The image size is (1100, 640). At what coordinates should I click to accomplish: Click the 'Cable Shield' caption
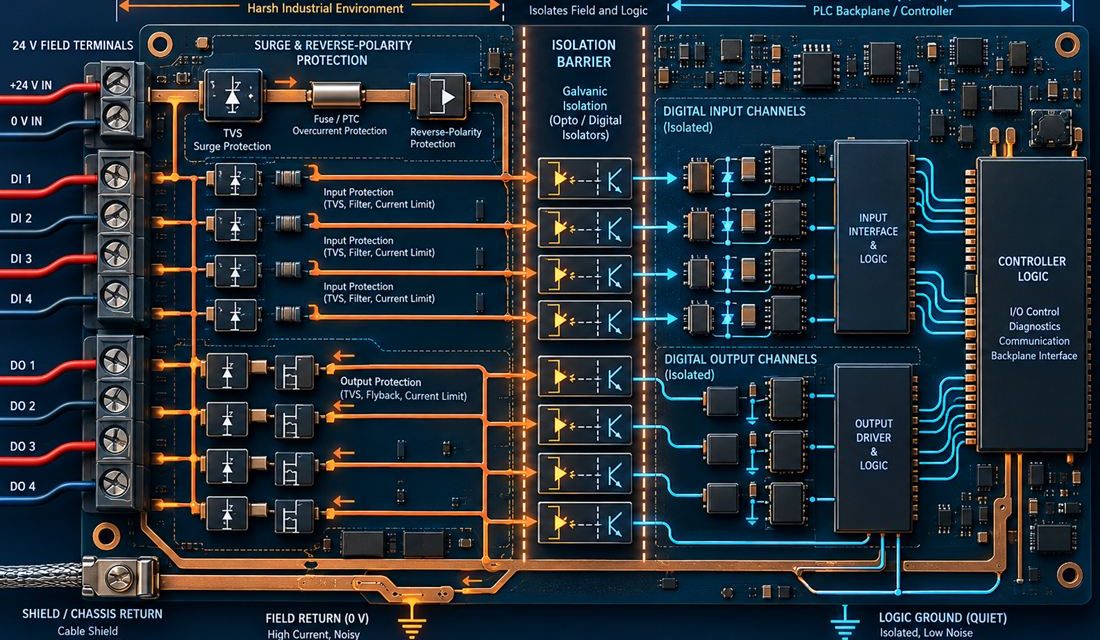(88, 631)
